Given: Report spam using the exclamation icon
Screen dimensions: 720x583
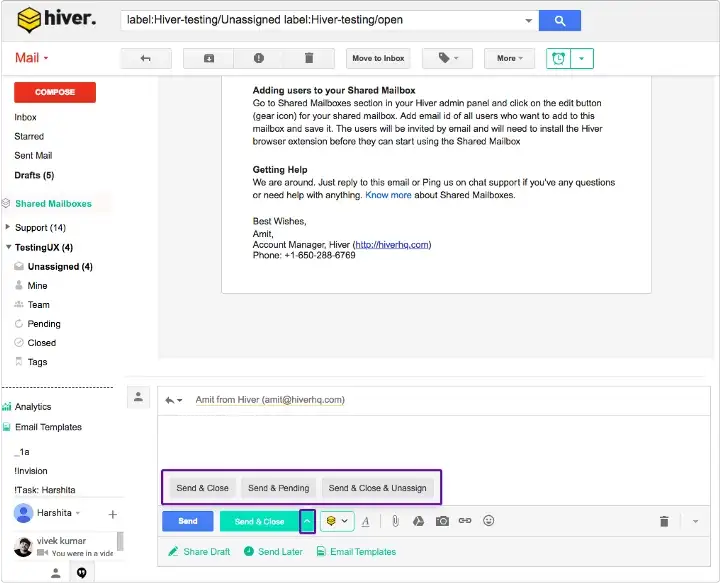Looking at the screenshot, I should point(259,58).
